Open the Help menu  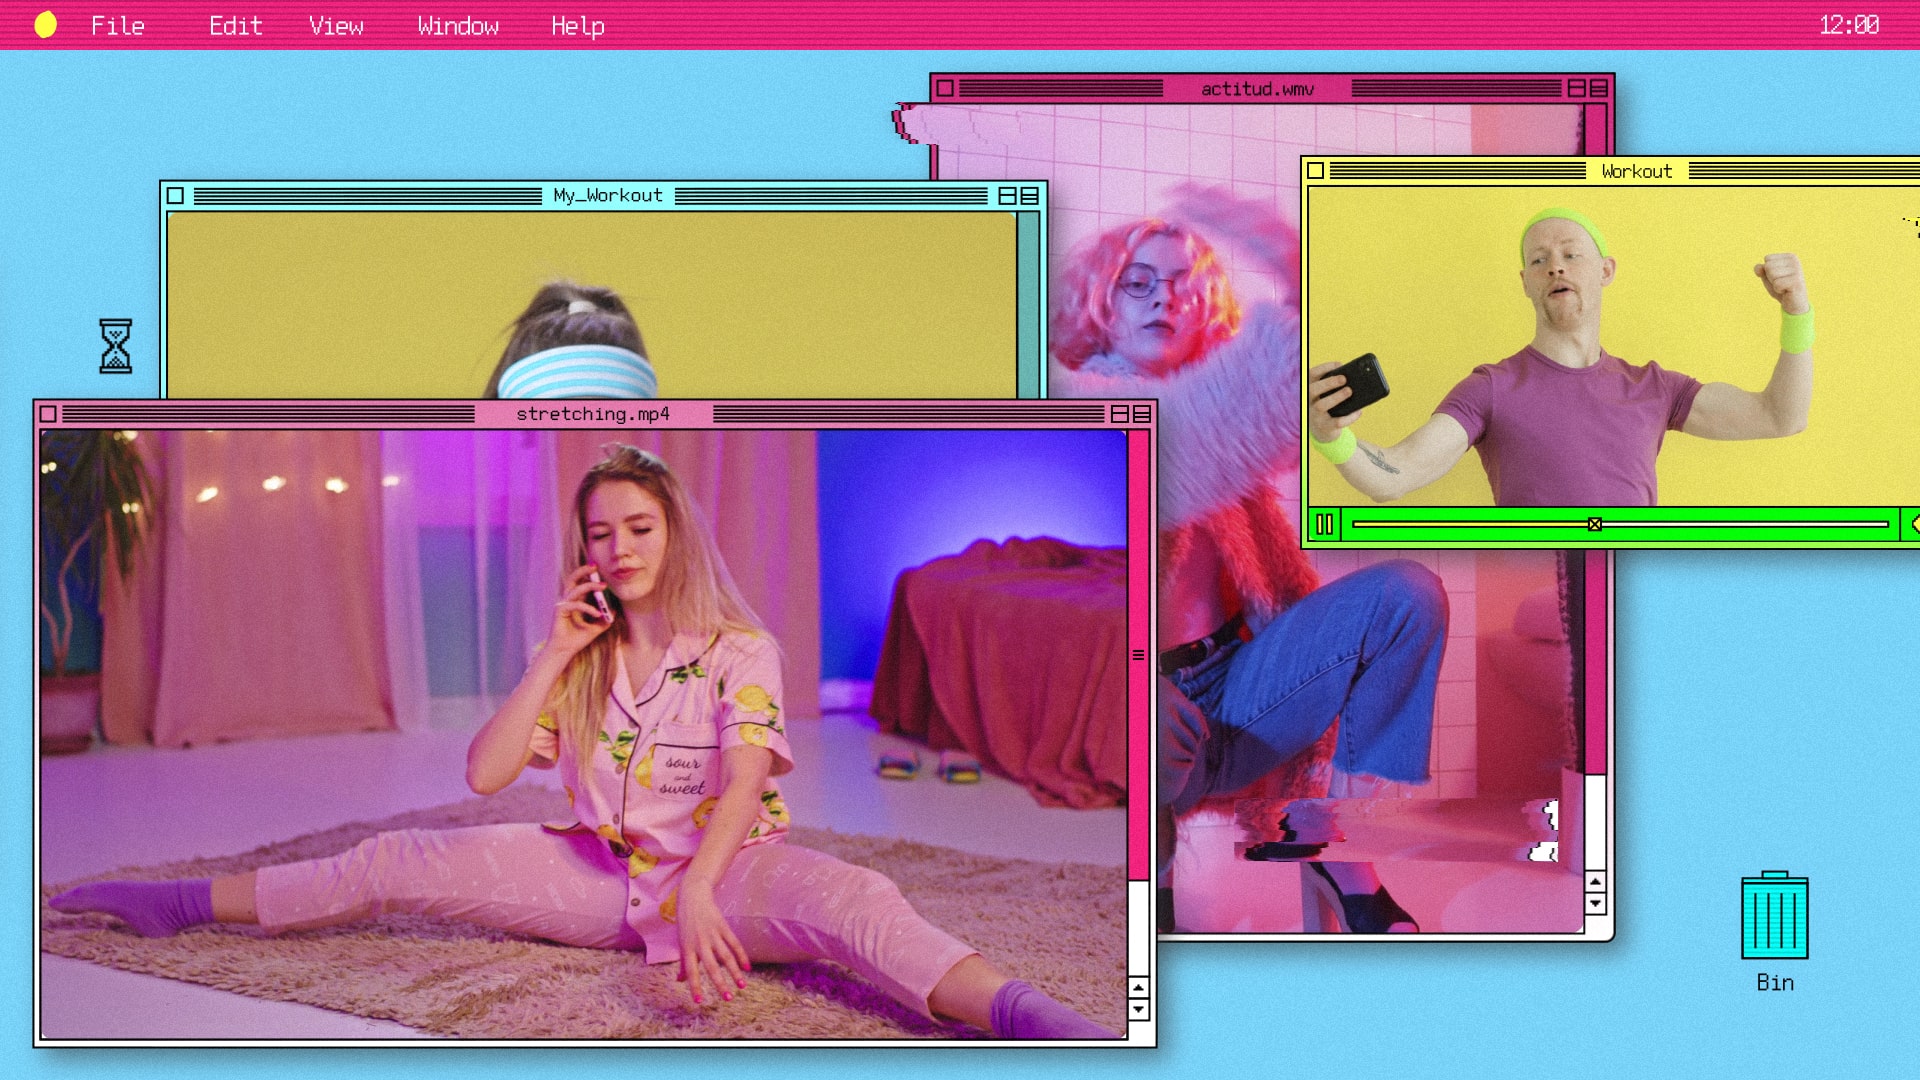(x=577, y=26)
